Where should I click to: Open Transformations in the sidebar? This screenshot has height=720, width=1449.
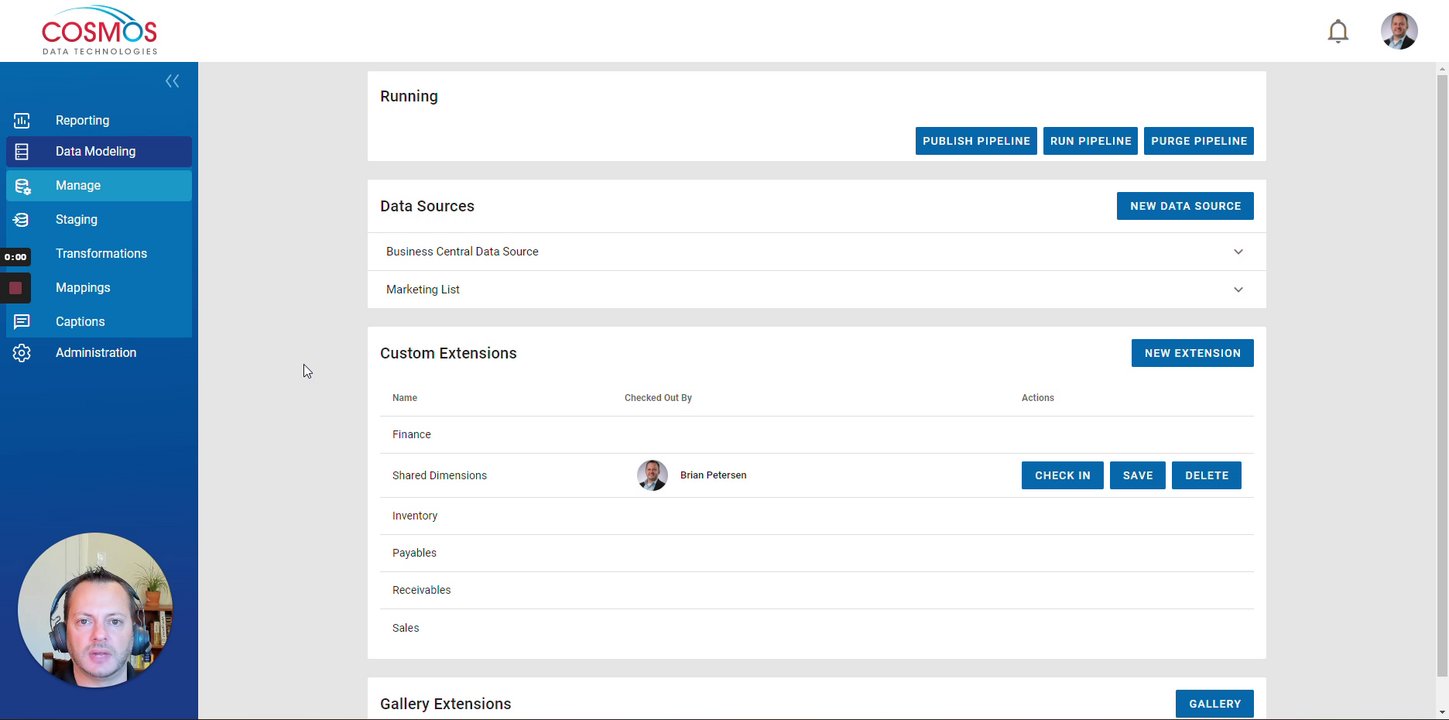pos(101,254)
